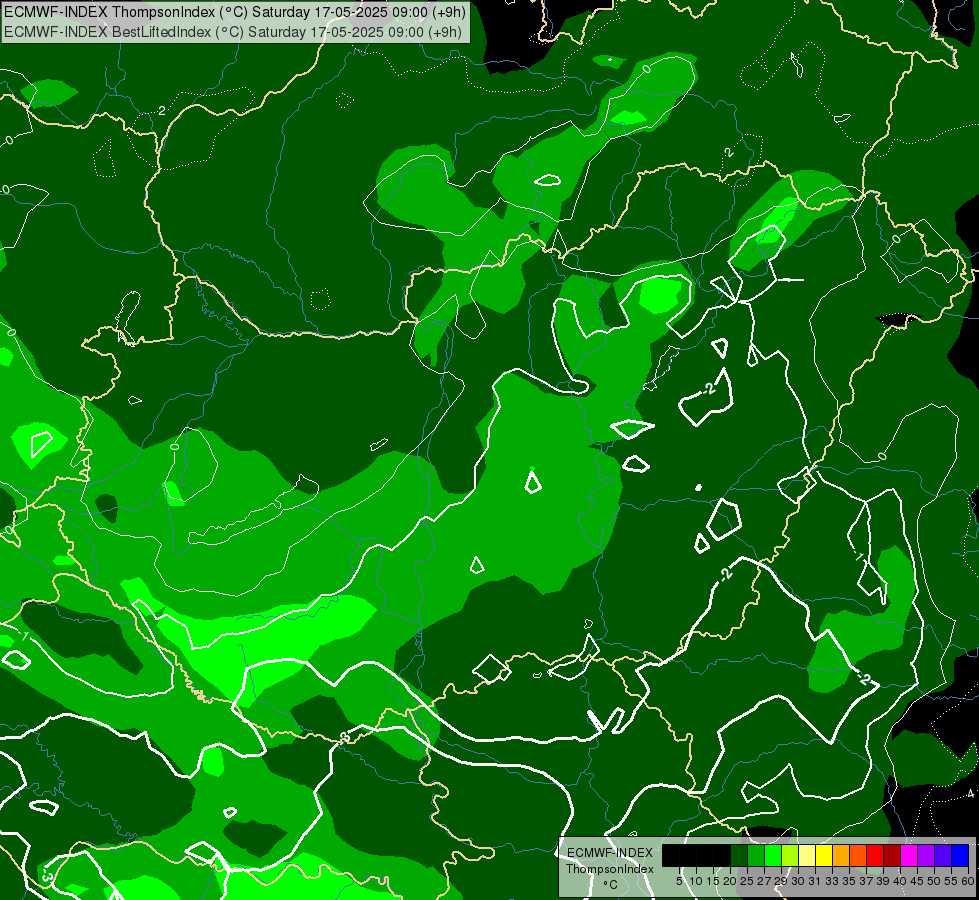Click the legend tick value 40
The width and height of the screenshot is (979, 900).
[900, 881]
